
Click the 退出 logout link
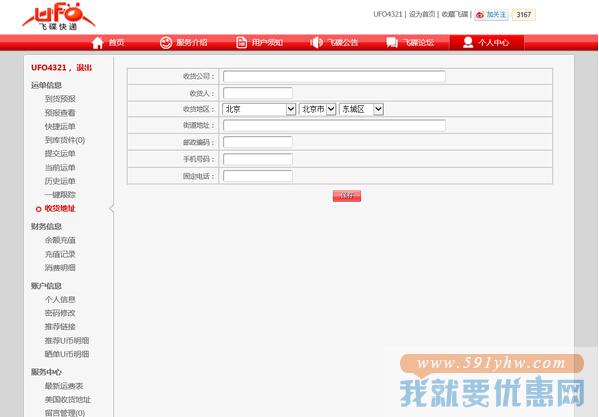pos(84,68)
